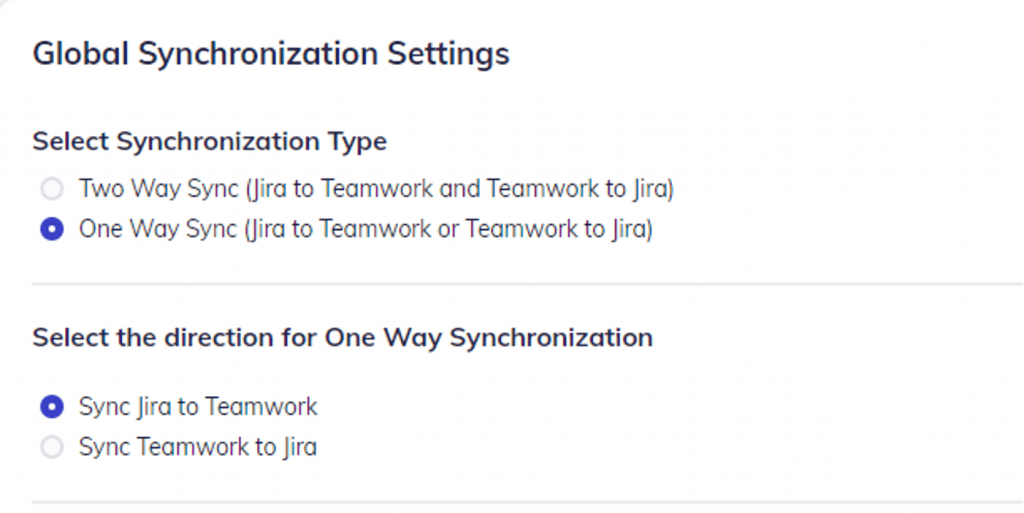The height and width of the screenshot is (513, 1024).
Task: Click the 'Two Way Sync' label text
Action: click(x=156, y=188)
